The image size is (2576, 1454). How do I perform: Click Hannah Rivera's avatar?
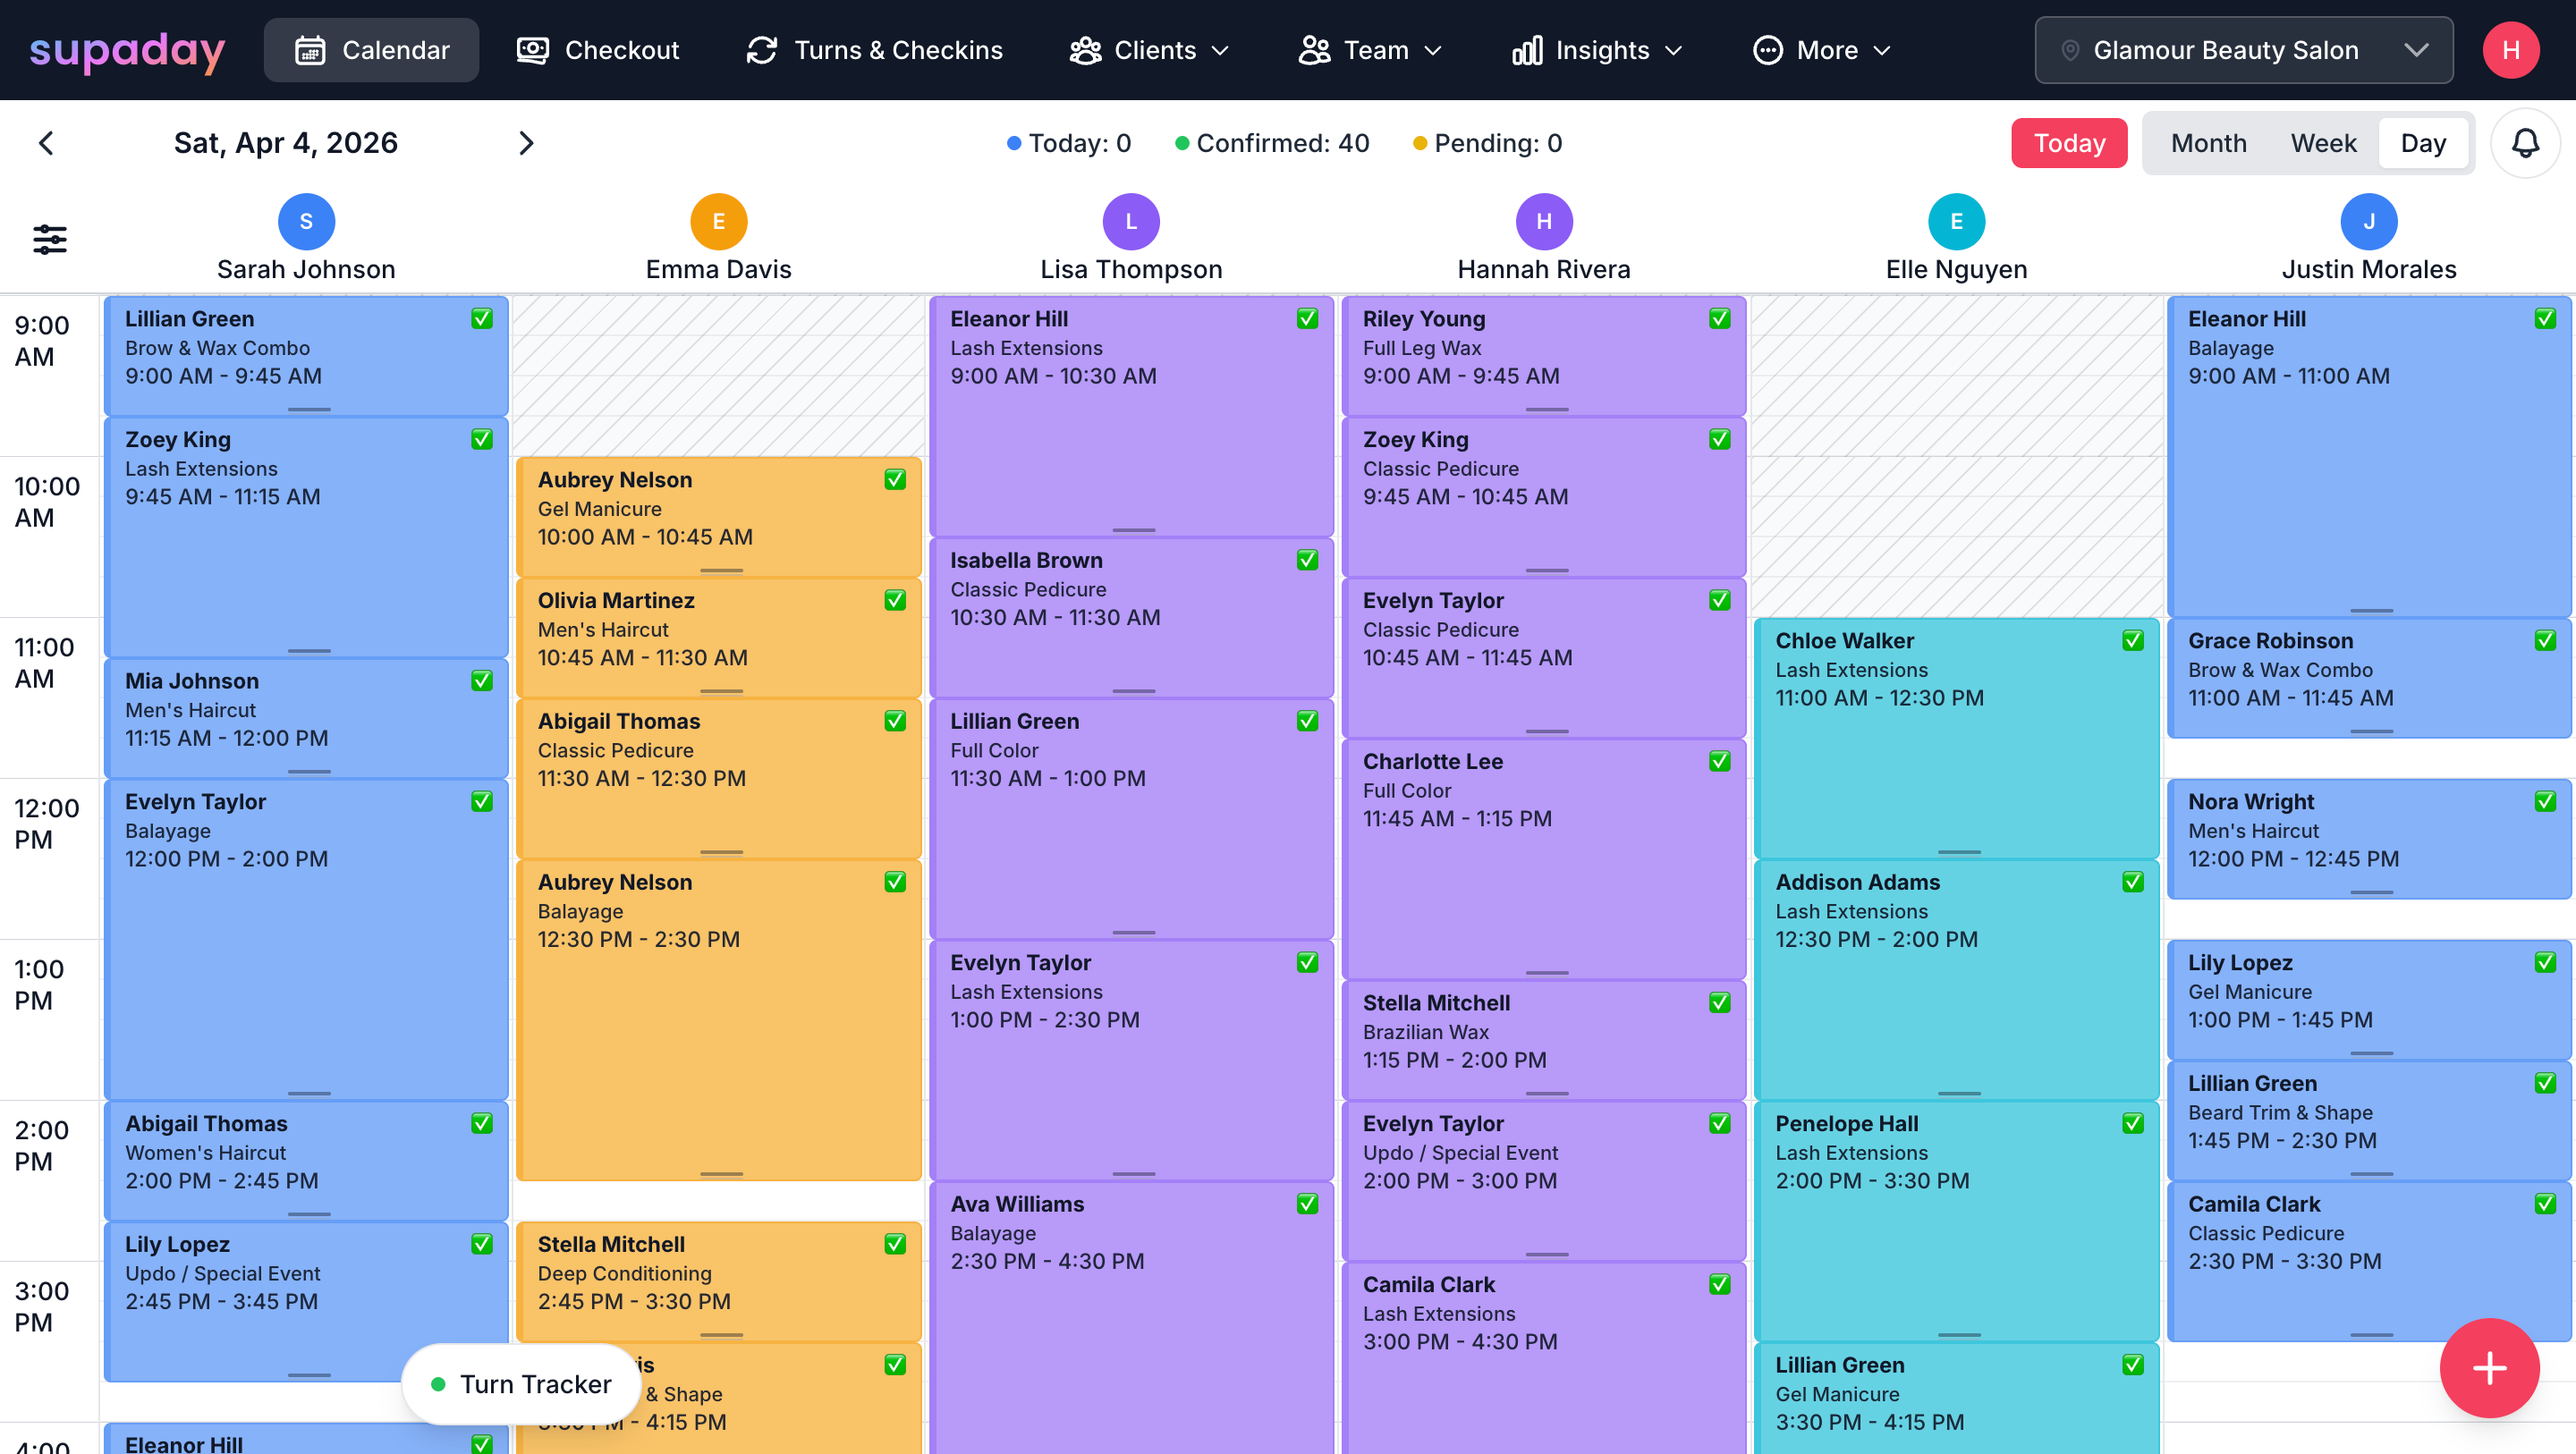click(1544, 221)
